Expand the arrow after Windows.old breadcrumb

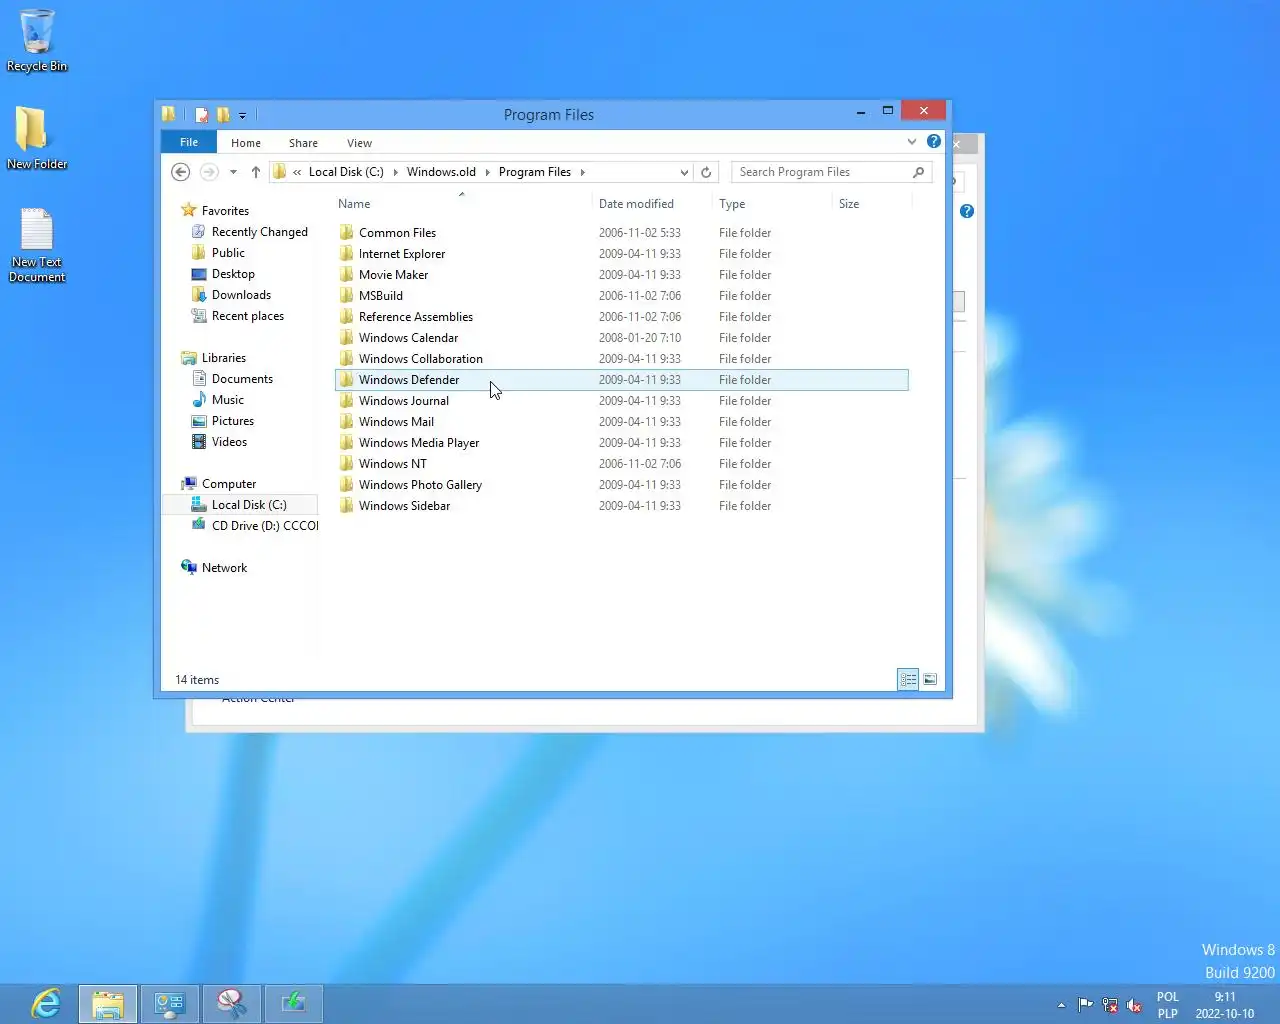(x=488, y=172)
